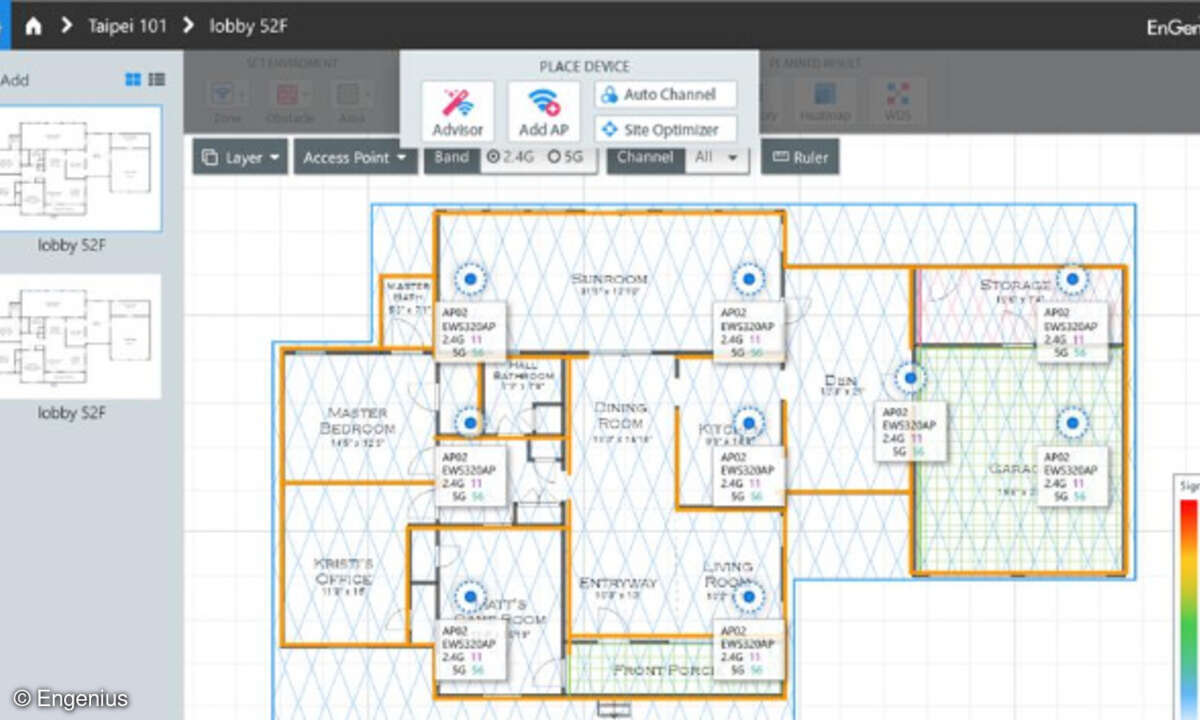
Task: Launch the Site Optimizer
Action: [x=665, y=129]
